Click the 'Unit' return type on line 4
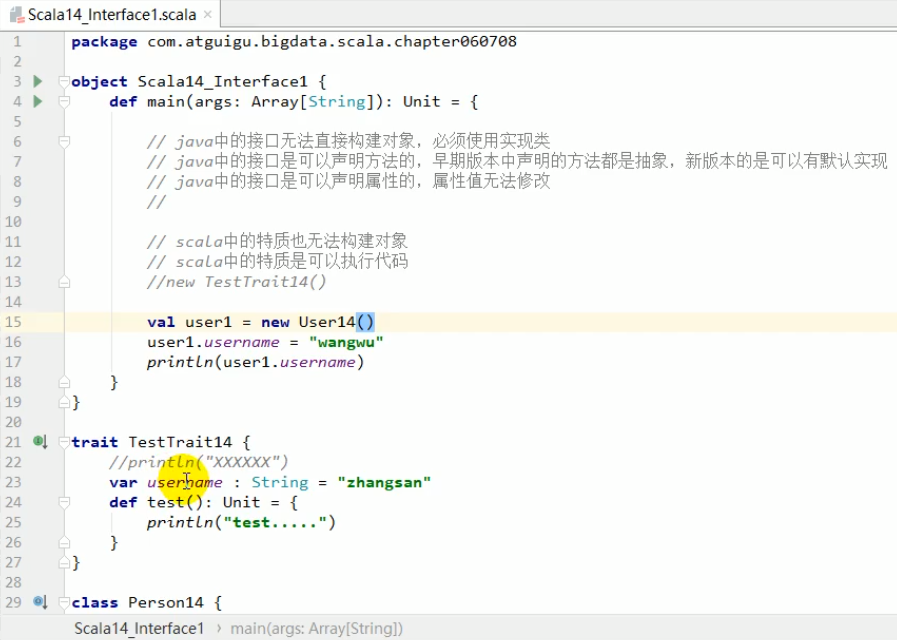Image resolution: width=897 pixels, height=640 pixels. (x=422, y=101)
